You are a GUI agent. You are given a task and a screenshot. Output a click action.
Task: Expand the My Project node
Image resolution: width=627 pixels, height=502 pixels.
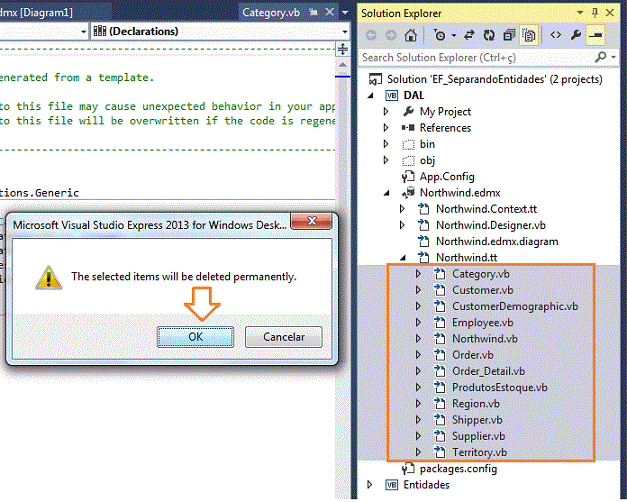[x=386, y=111]
